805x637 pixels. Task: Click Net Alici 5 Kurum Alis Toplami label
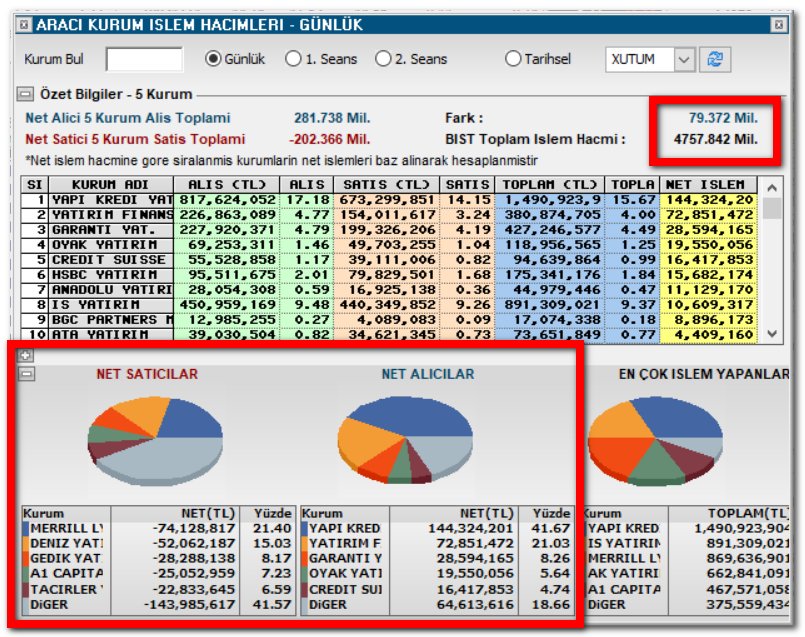[x=128, y=118]
